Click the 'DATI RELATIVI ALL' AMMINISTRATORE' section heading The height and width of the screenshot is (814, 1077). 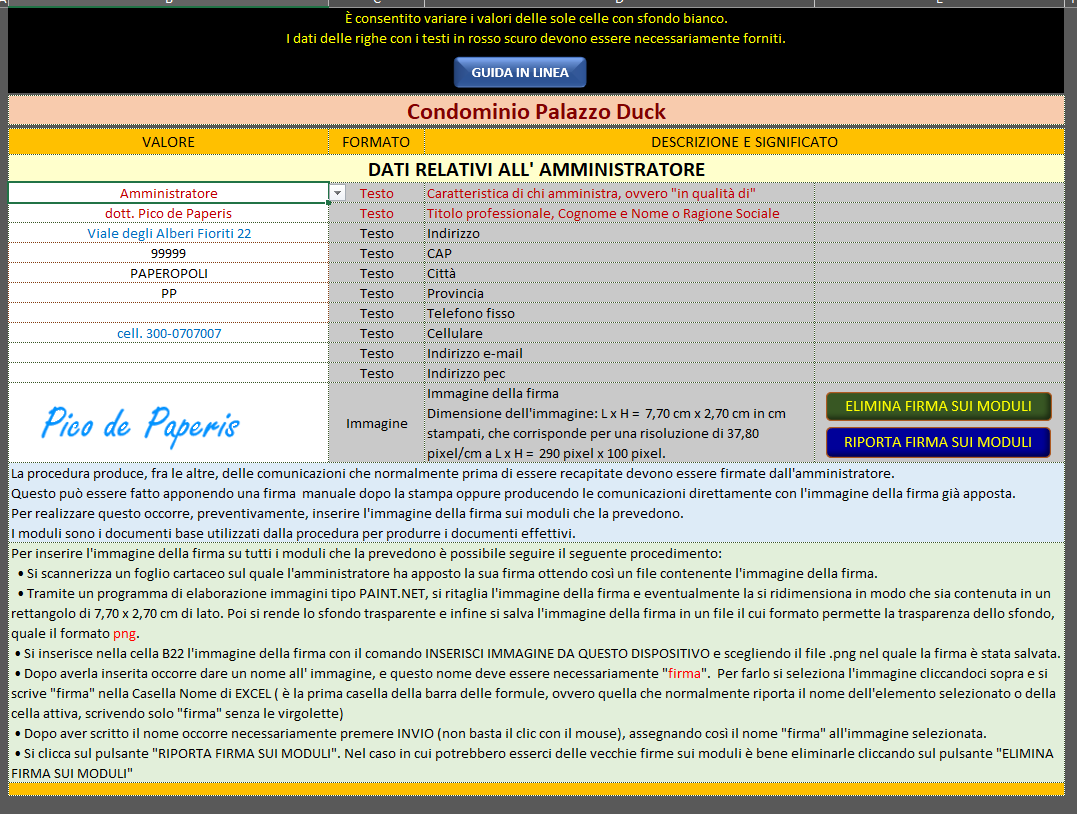(536, 170)
